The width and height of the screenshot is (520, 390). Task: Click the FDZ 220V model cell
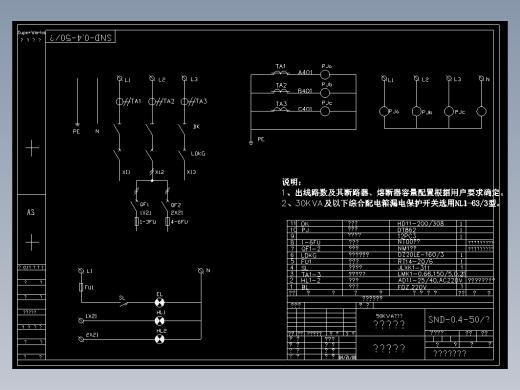coord(412,287)
